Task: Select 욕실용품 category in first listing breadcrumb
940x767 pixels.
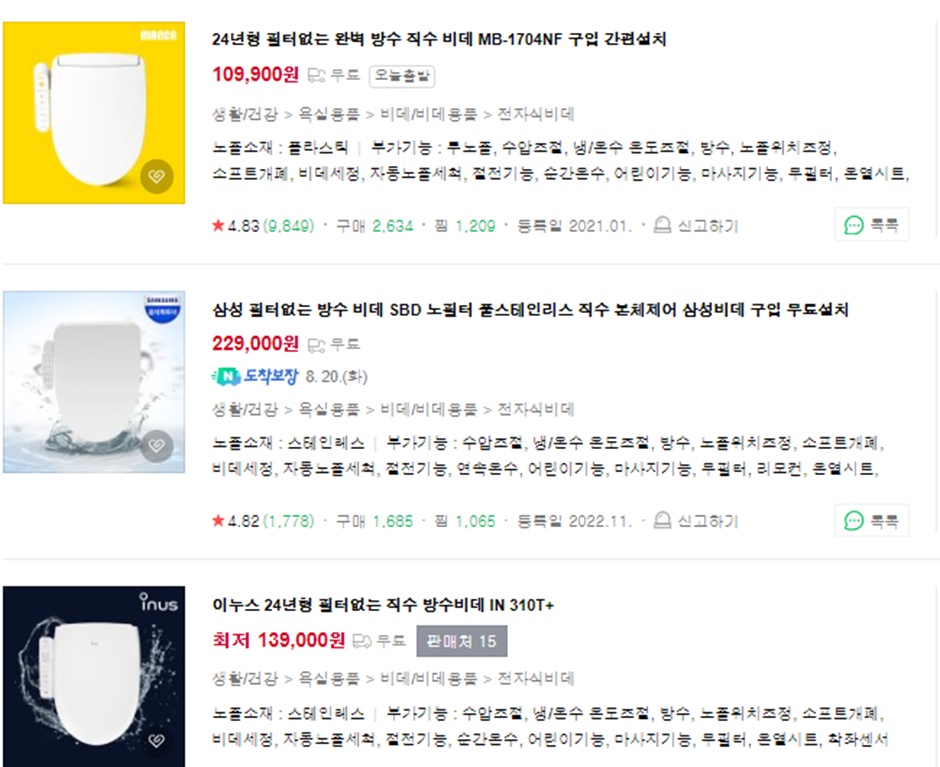Action: click(329, 114)
